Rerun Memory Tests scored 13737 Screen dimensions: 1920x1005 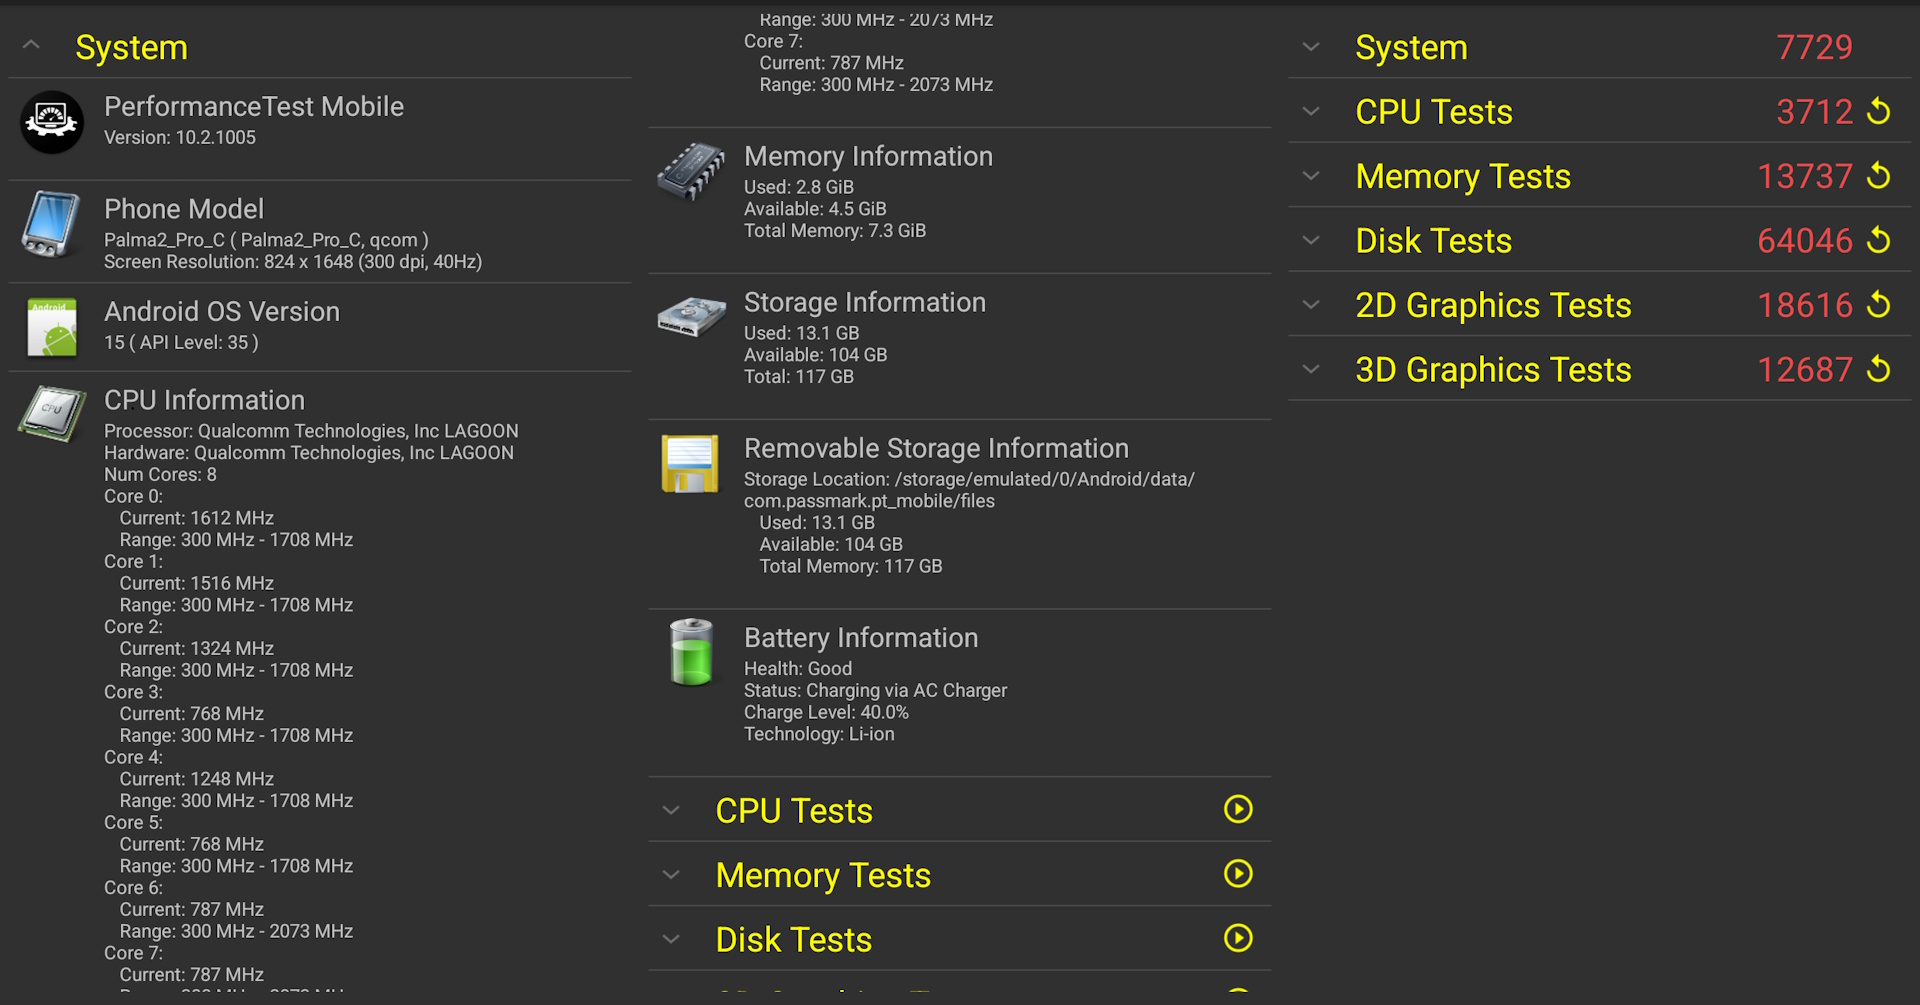pyautogui.click(x=1879, y=176)
